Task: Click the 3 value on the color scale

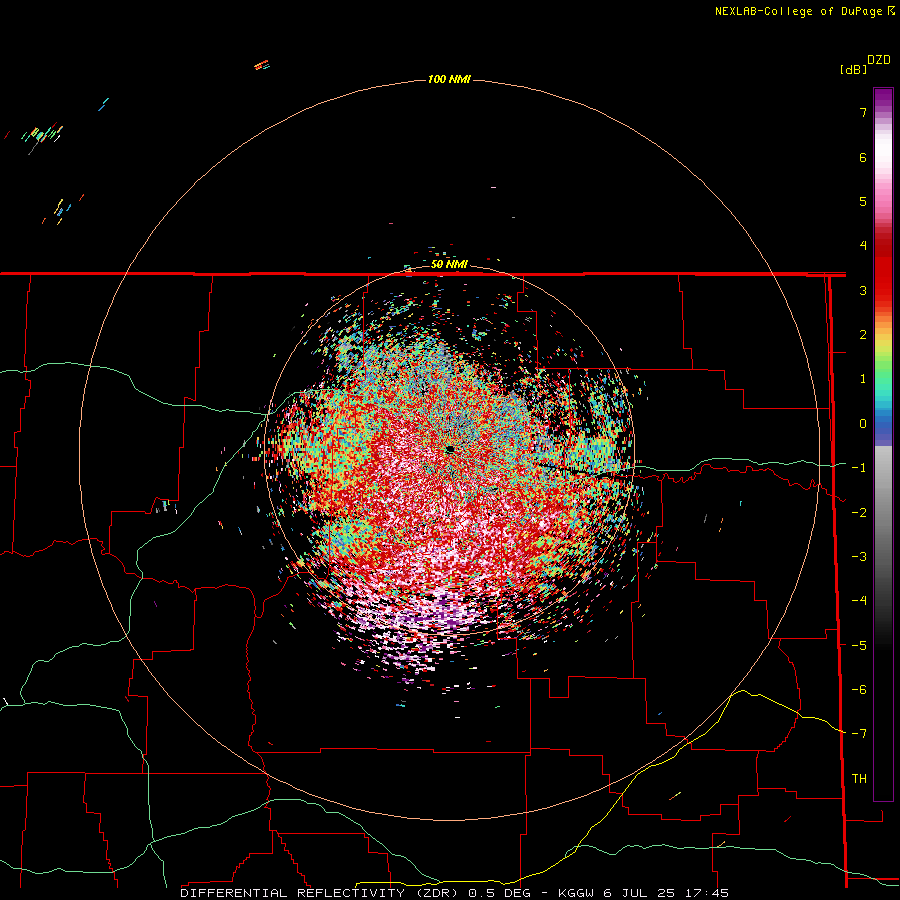Action: (863, 290)
